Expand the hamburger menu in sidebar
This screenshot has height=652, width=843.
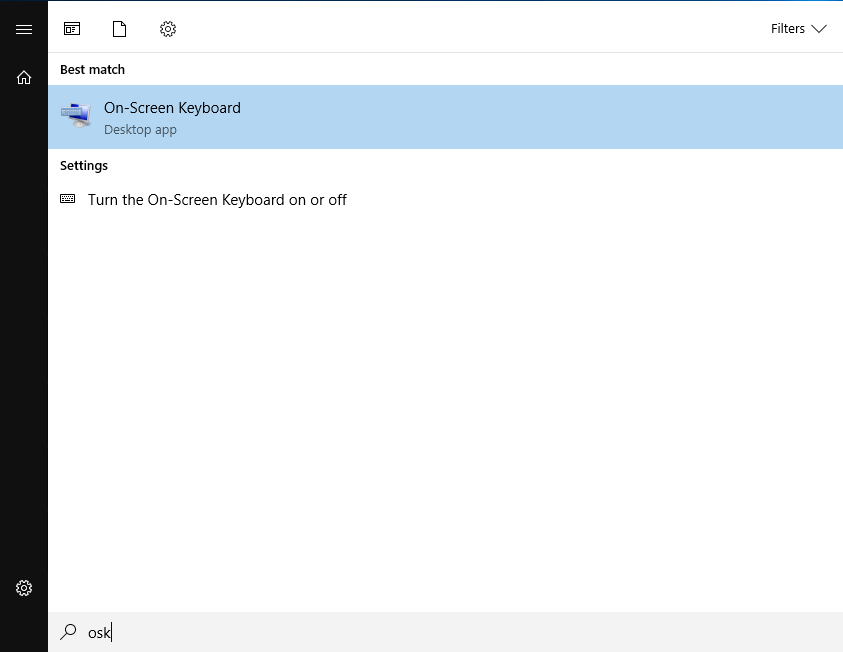click(x=24, y=29)
